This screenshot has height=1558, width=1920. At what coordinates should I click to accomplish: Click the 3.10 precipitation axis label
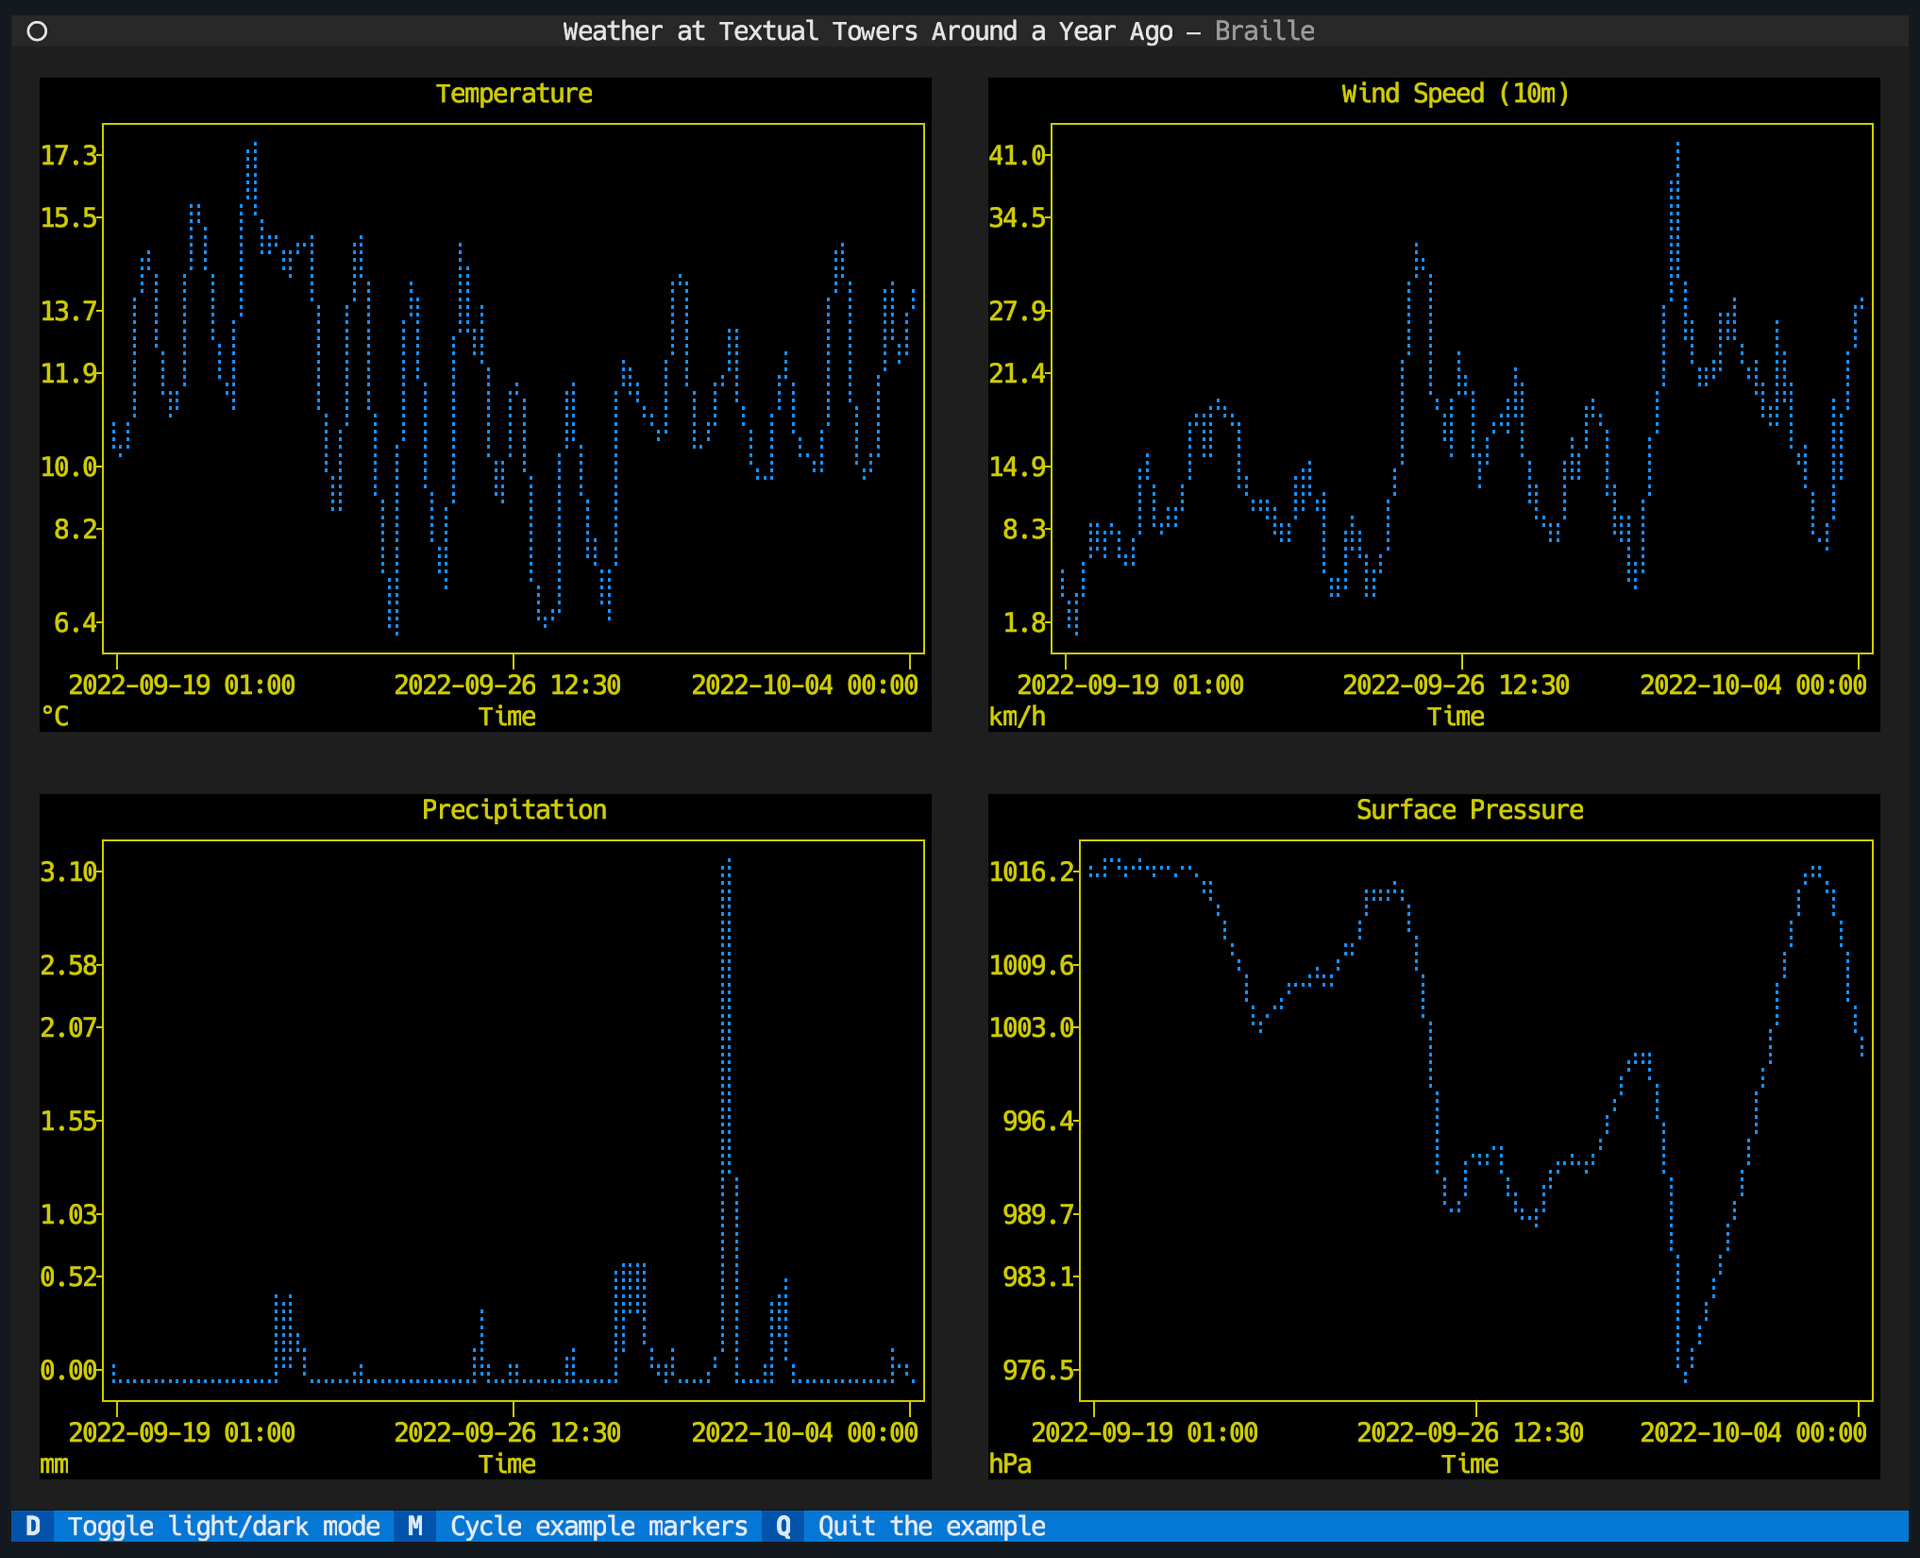(x=69, y=872)
